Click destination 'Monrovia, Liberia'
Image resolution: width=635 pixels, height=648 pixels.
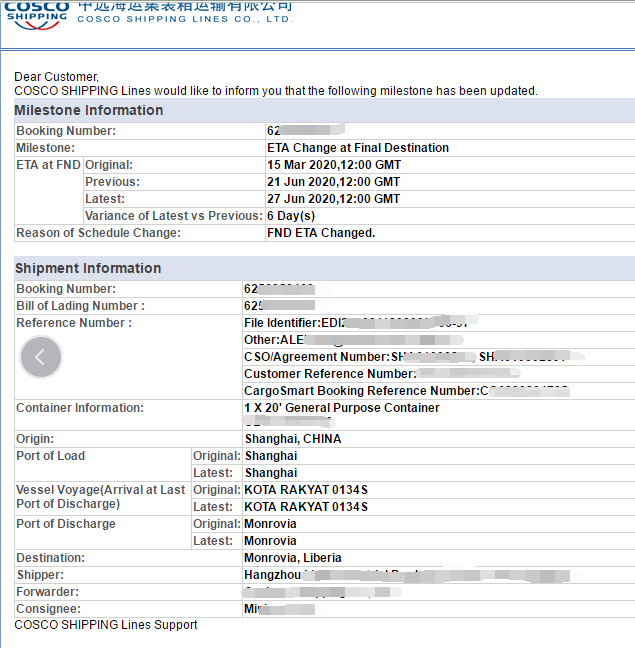point(293,558)
